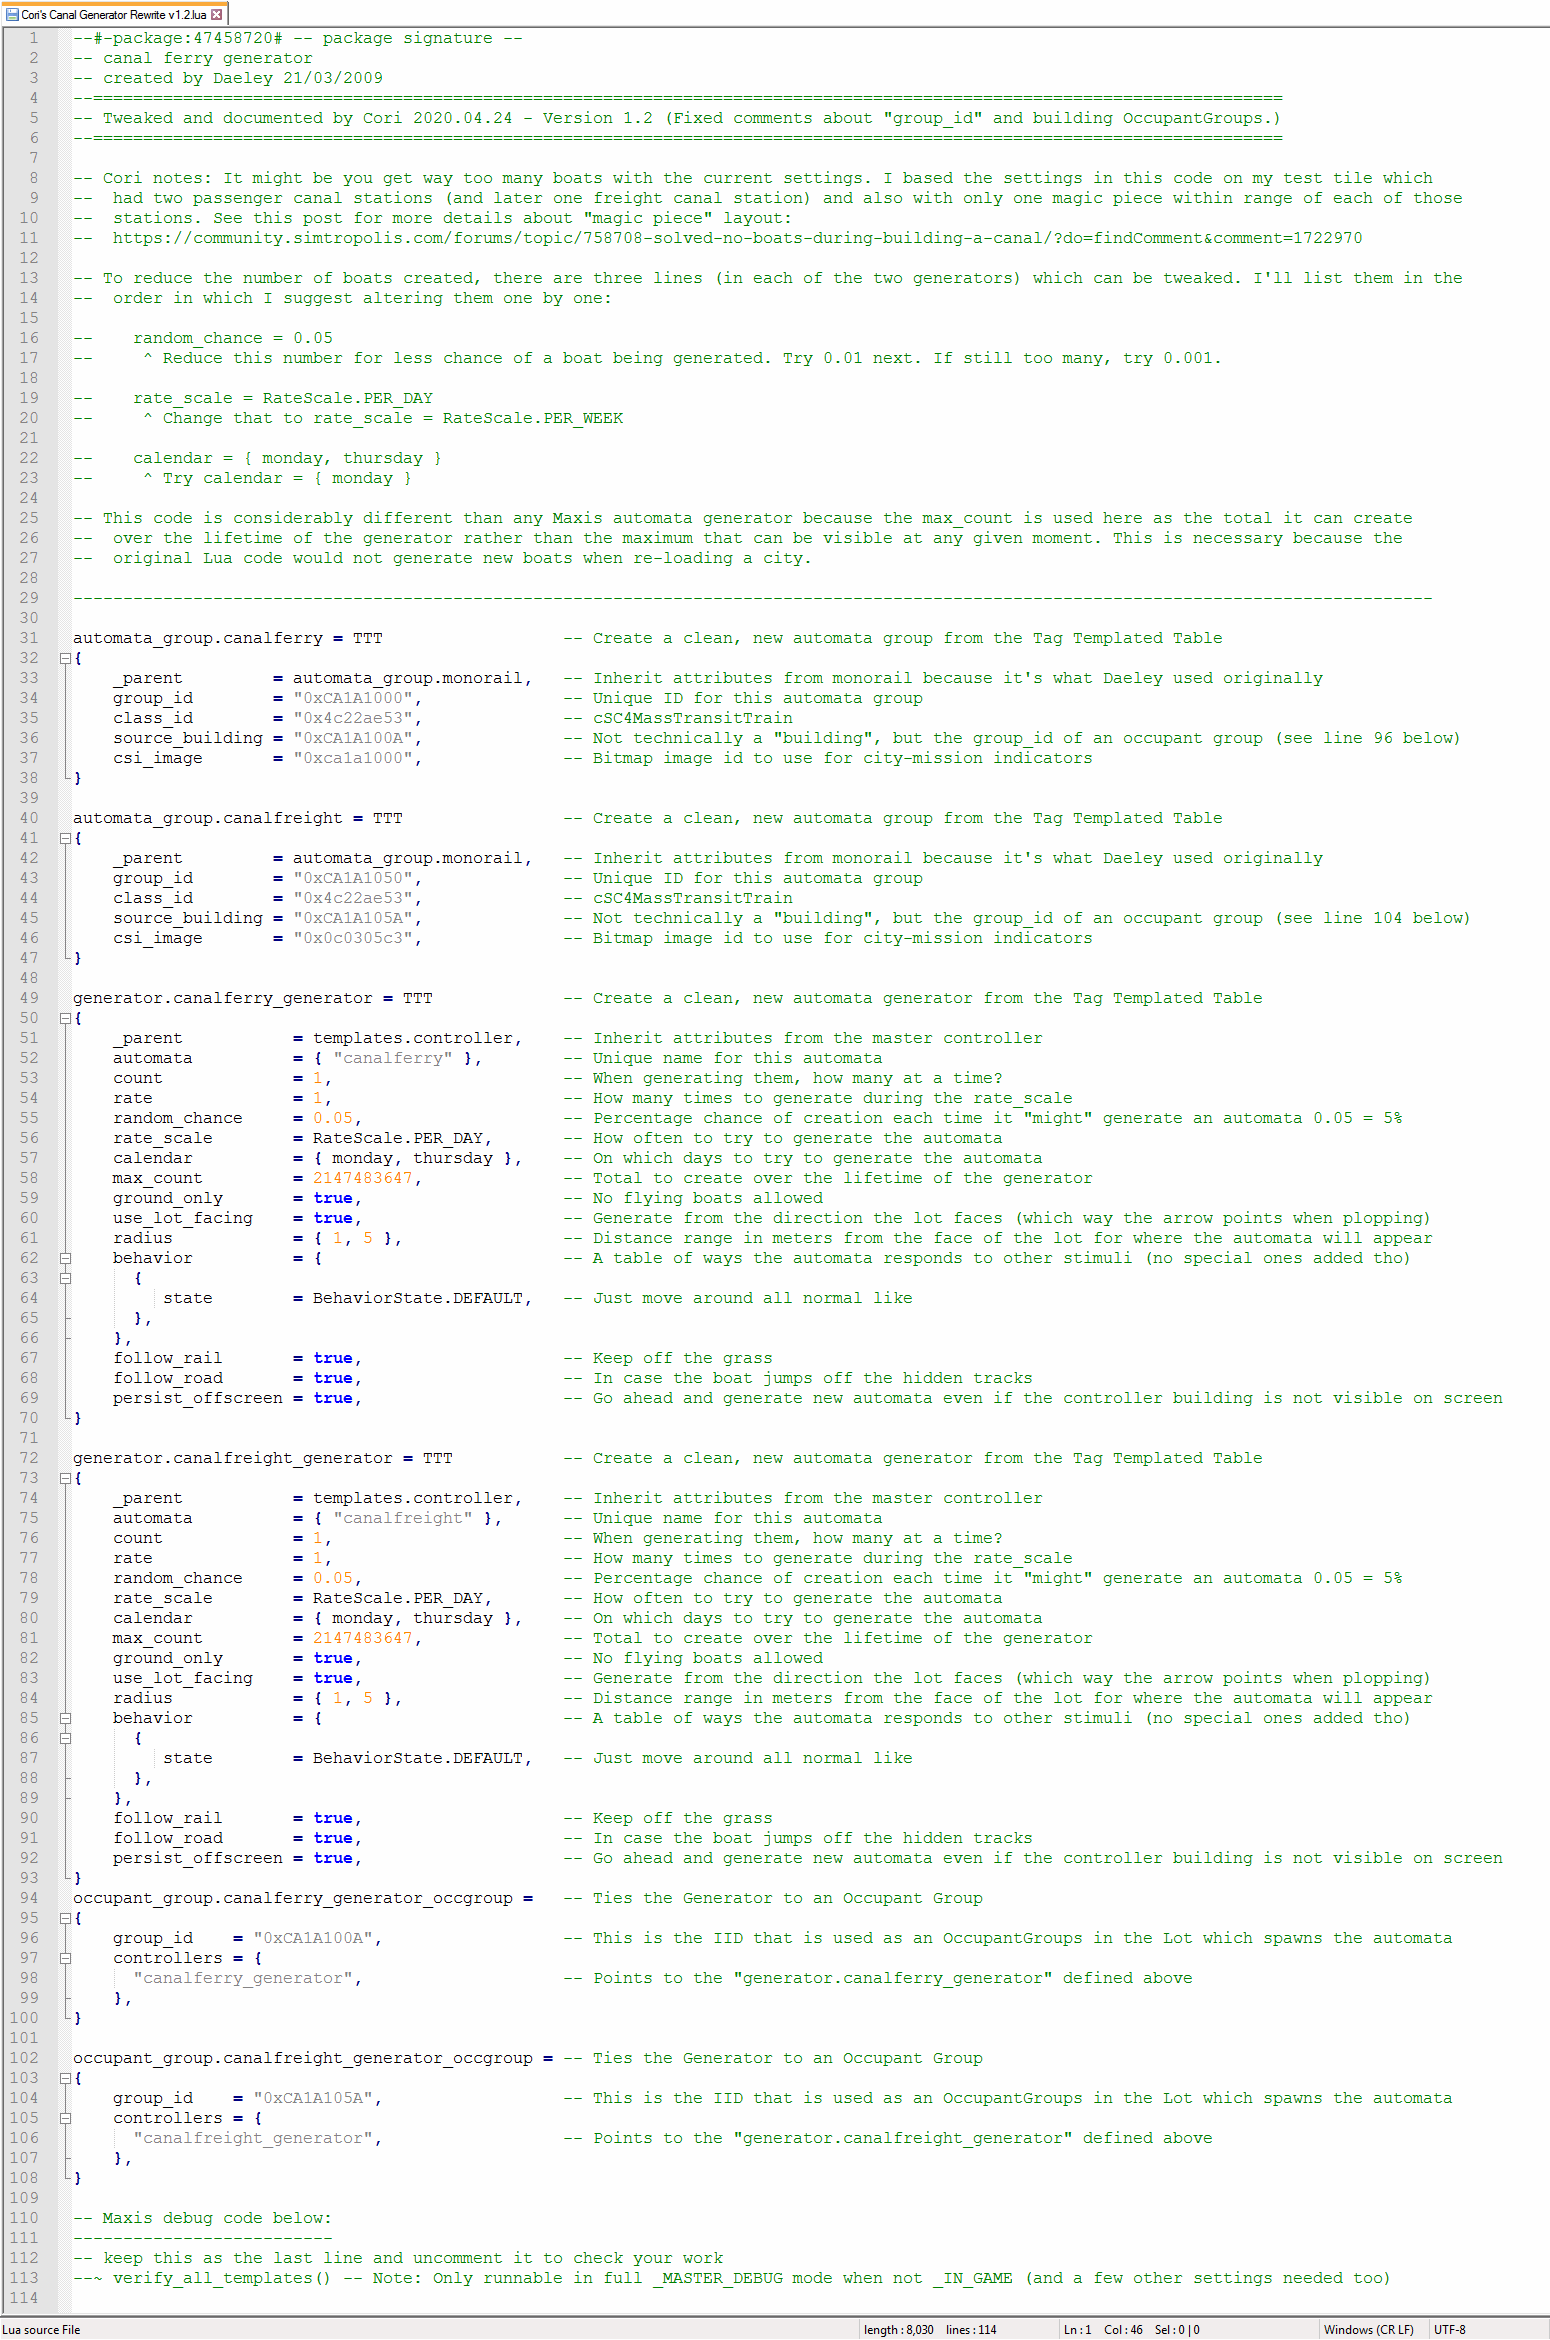Click the 'length : 8,030' status bar field

899,2330
